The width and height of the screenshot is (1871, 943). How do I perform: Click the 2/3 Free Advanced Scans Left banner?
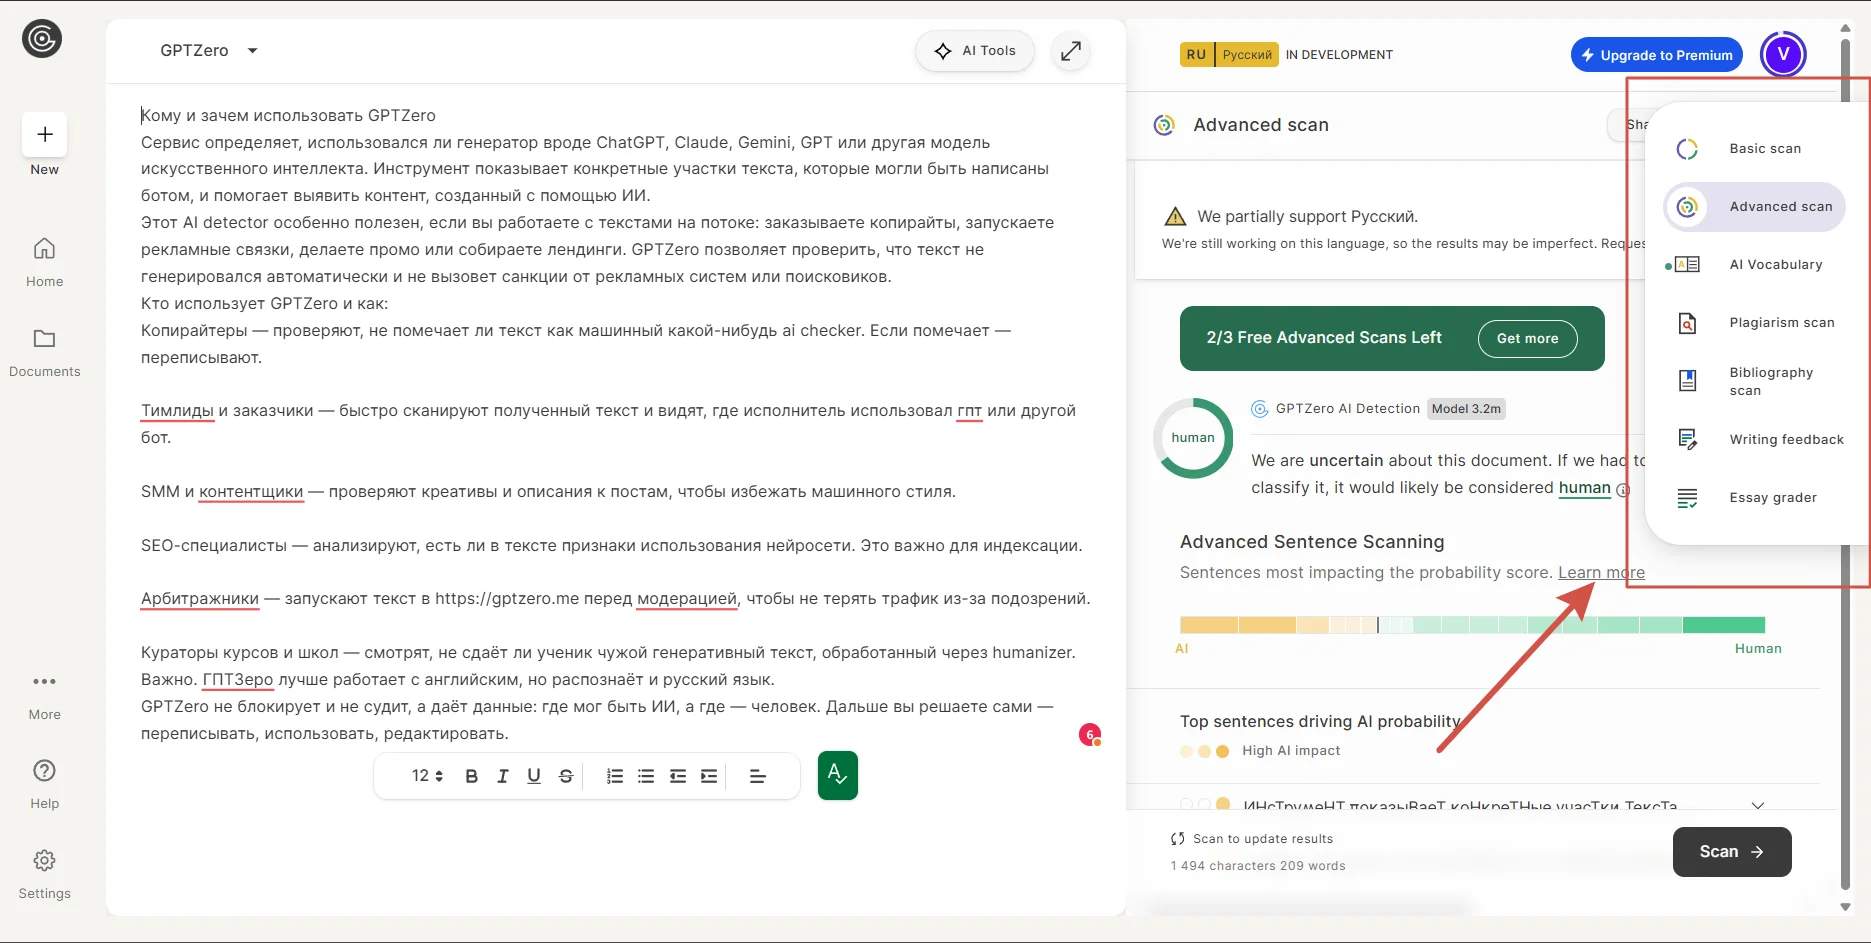[x=1392, y=339]
